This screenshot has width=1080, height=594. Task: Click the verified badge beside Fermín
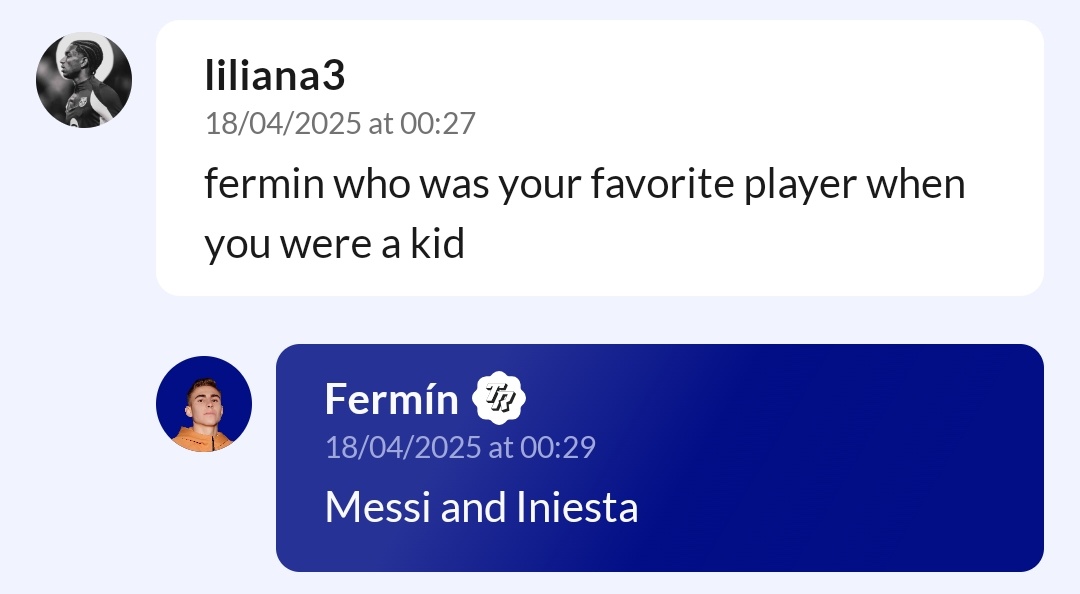(x=499, y=398)
